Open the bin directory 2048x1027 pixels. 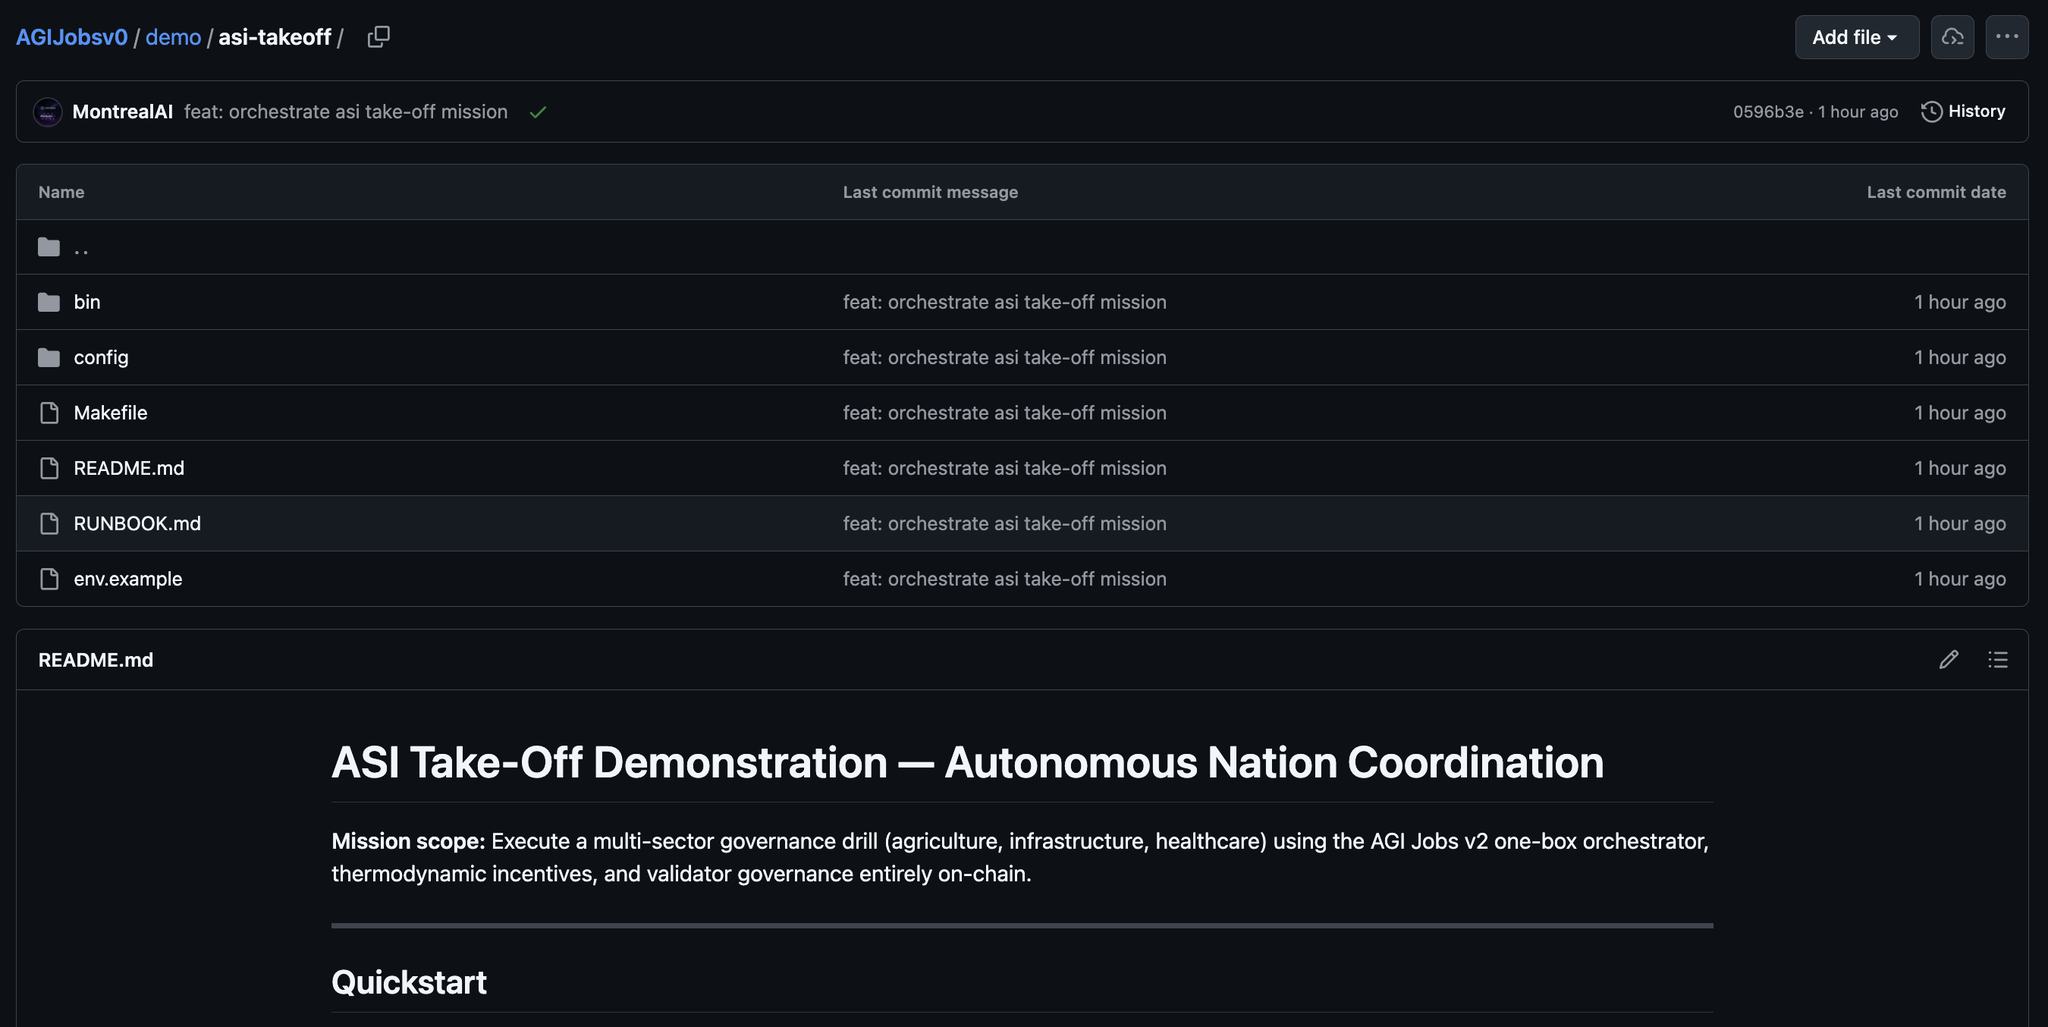click(87, 302)
